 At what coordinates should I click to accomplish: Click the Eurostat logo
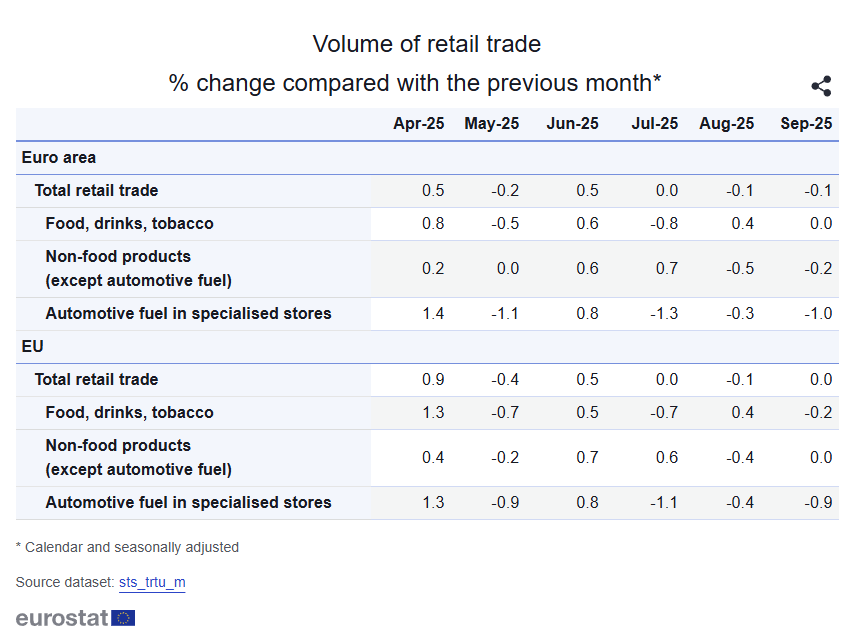coord(75,617)
